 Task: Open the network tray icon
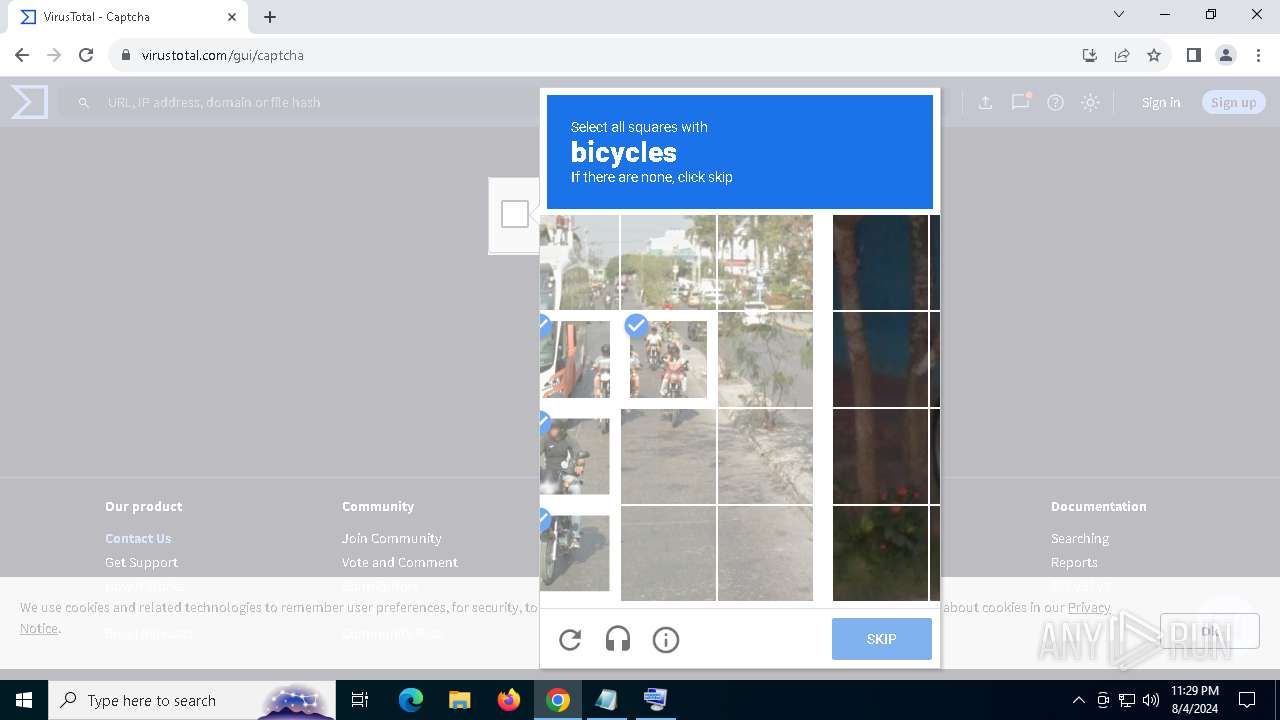1127,700
